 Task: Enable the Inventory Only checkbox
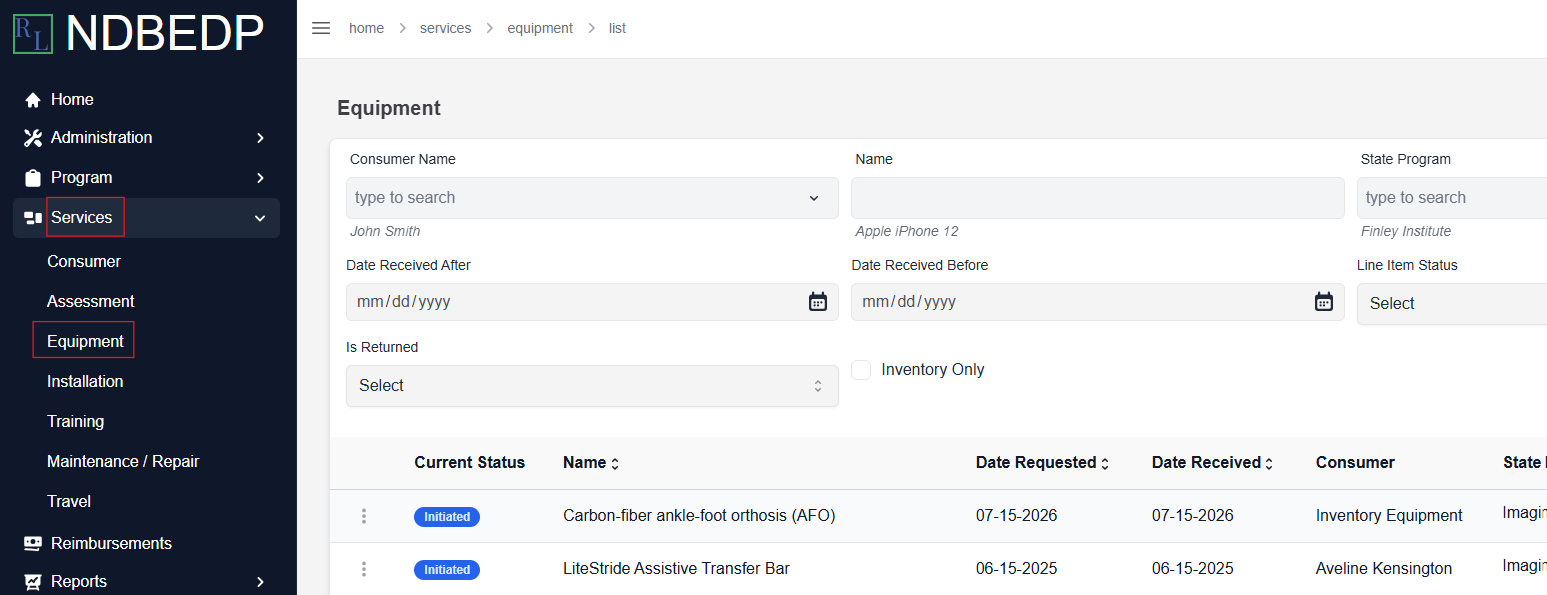(861, 370)
